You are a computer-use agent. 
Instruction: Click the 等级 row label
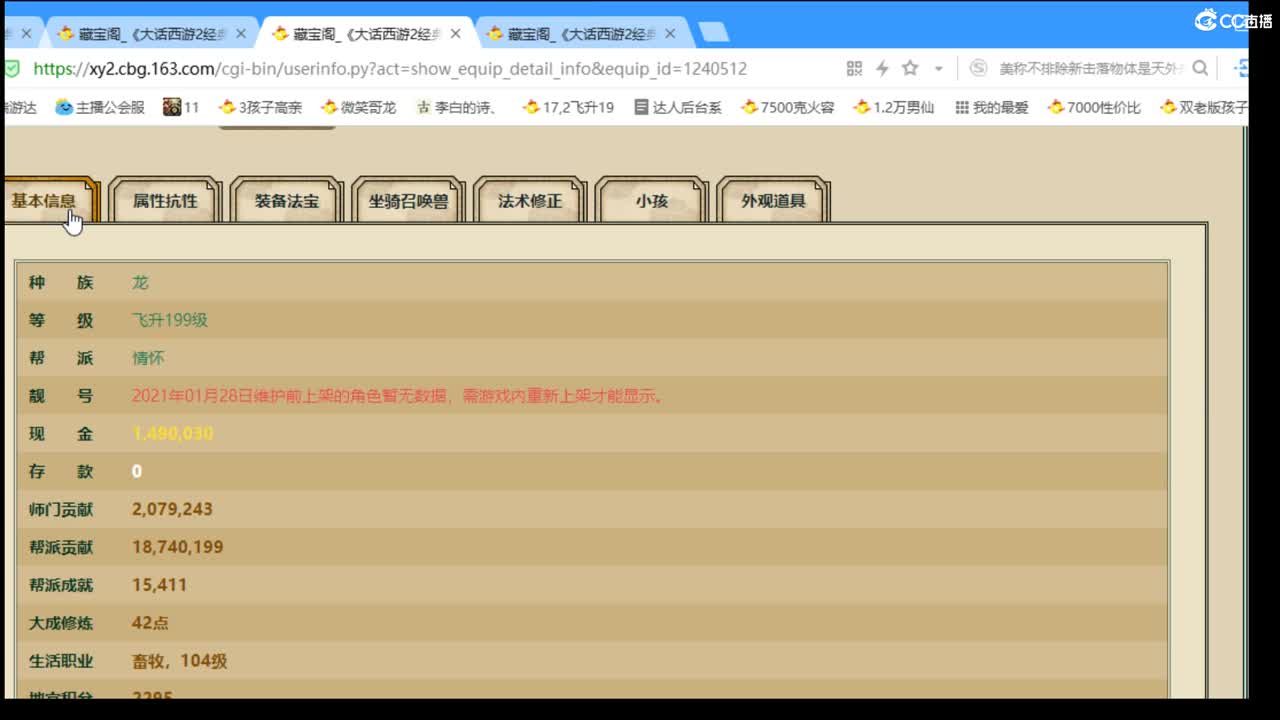coord(61,321)
